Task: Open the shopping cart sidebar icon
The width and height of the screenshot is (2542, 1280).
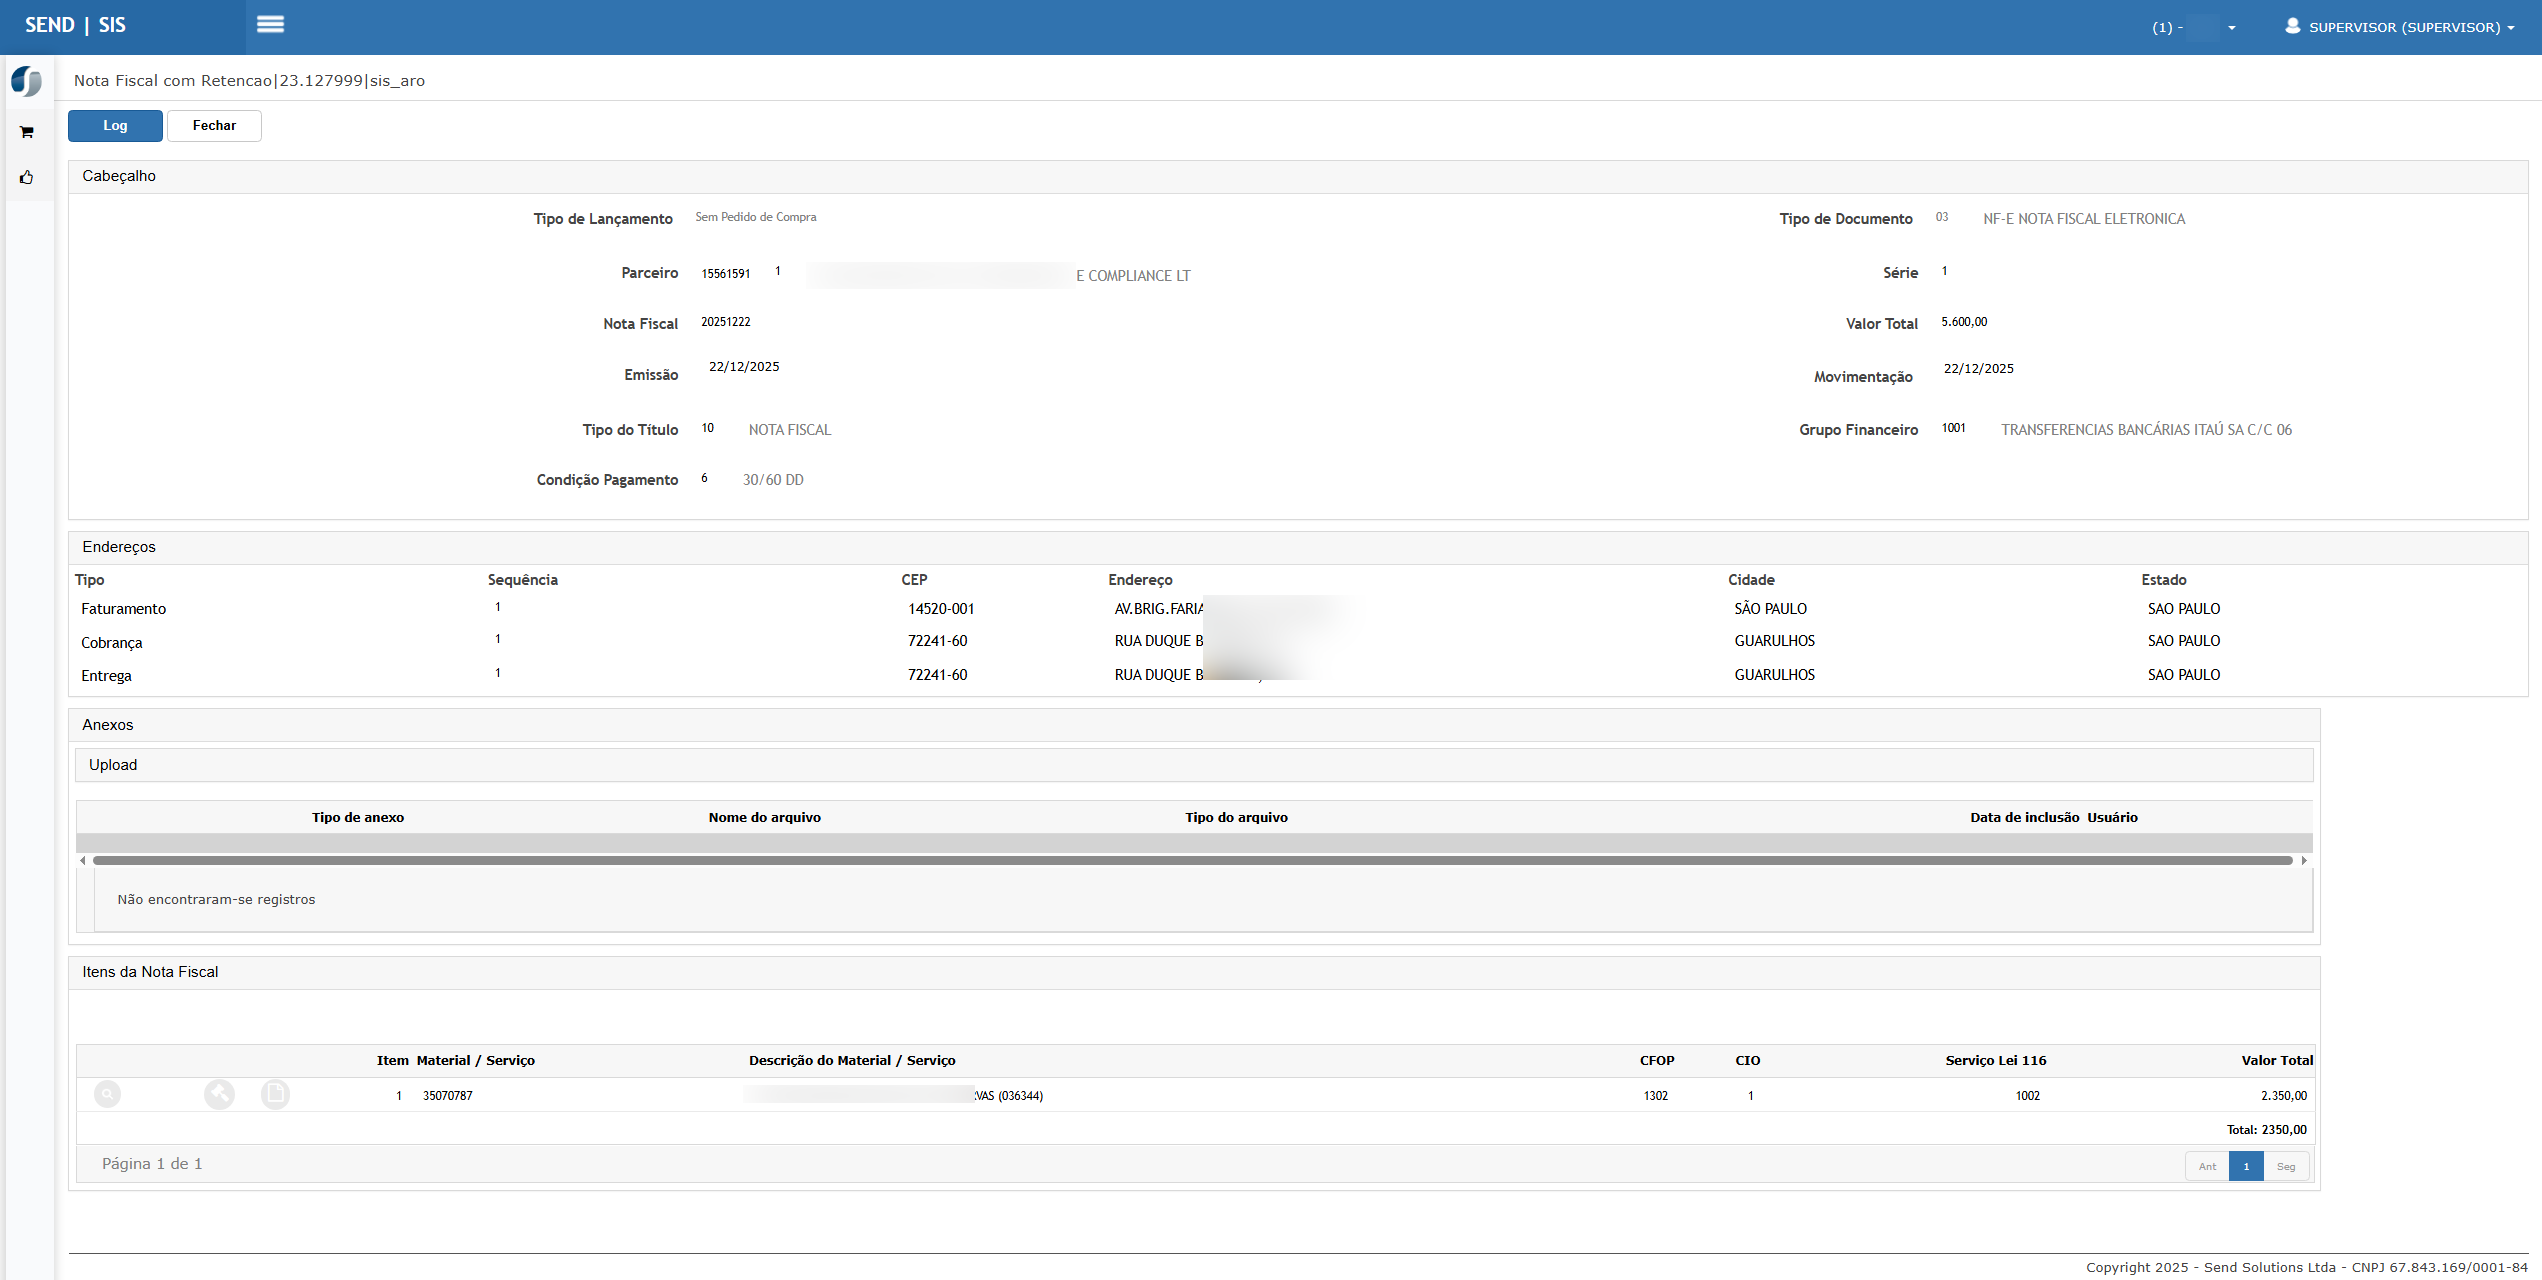Action: [x=27, y=132]
